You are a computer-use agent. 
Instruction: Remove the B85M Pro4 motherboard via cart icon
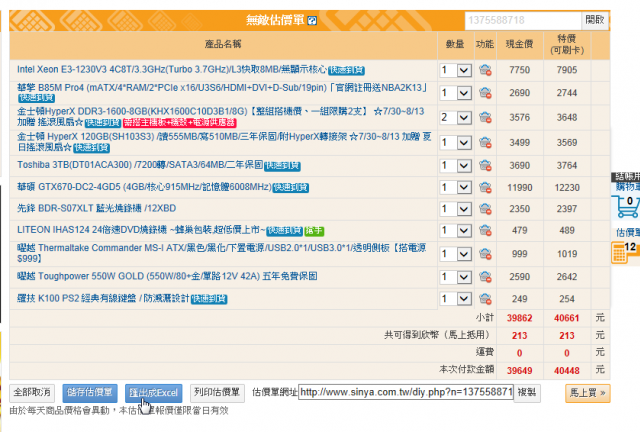click(485, 93)
